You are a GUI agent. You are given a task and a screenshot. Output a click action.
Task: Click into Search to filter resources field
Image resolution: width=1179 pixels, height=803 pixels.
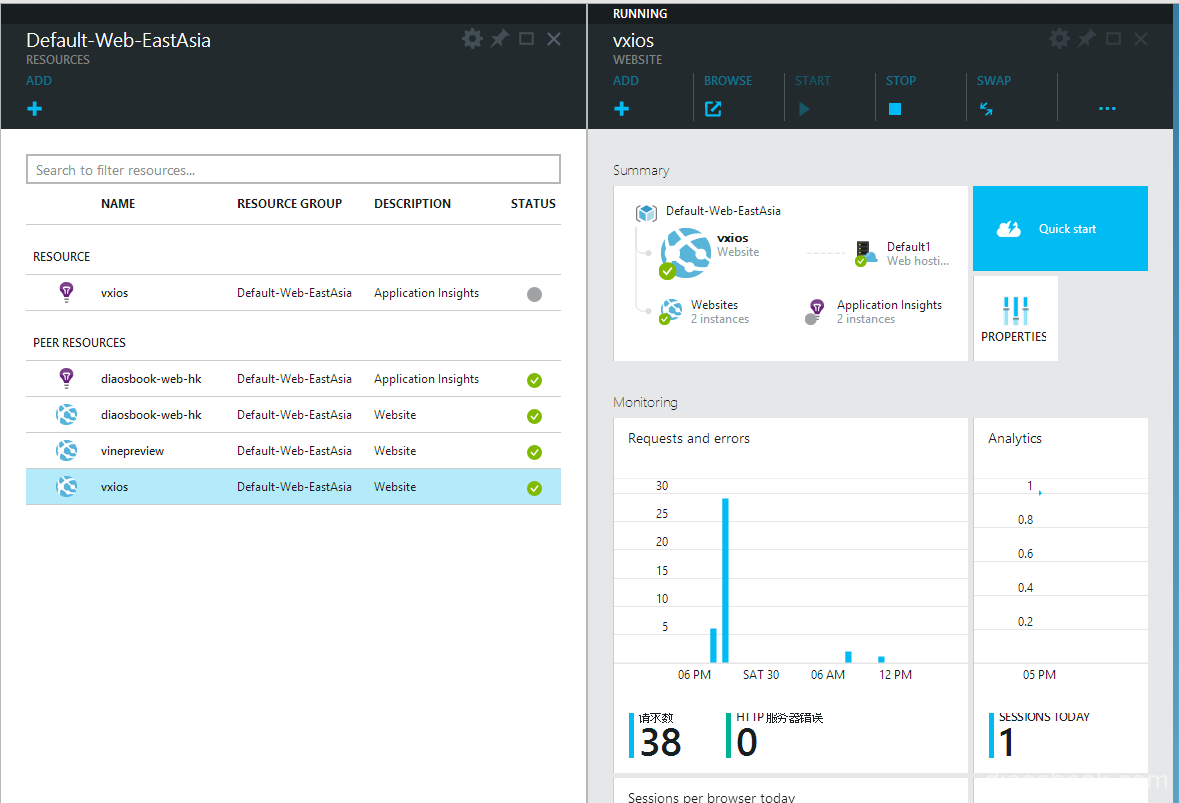point(293,169)
